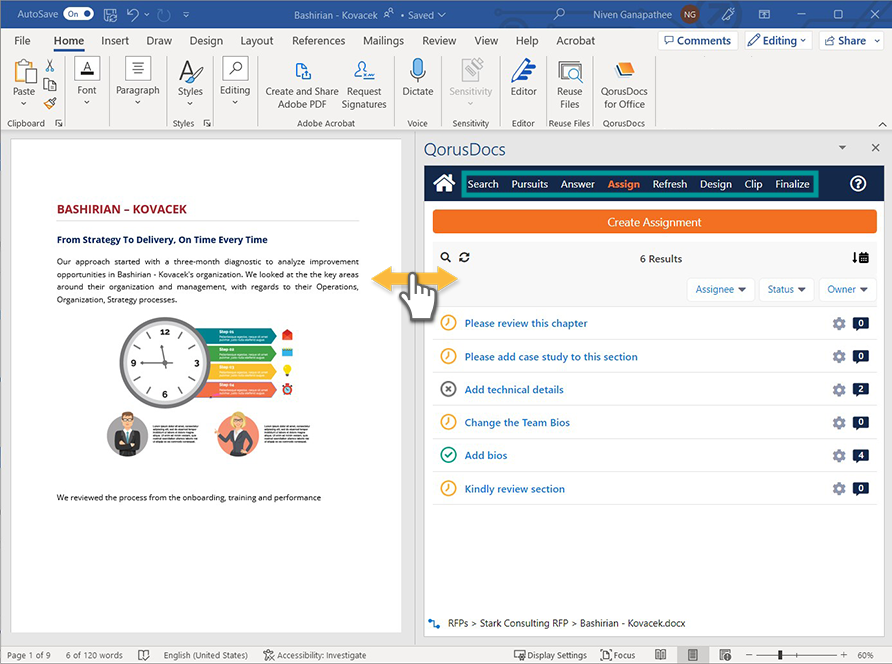Open QorusDocs help question mark
This screenshot has width=892, height=664.
point(858,183)
